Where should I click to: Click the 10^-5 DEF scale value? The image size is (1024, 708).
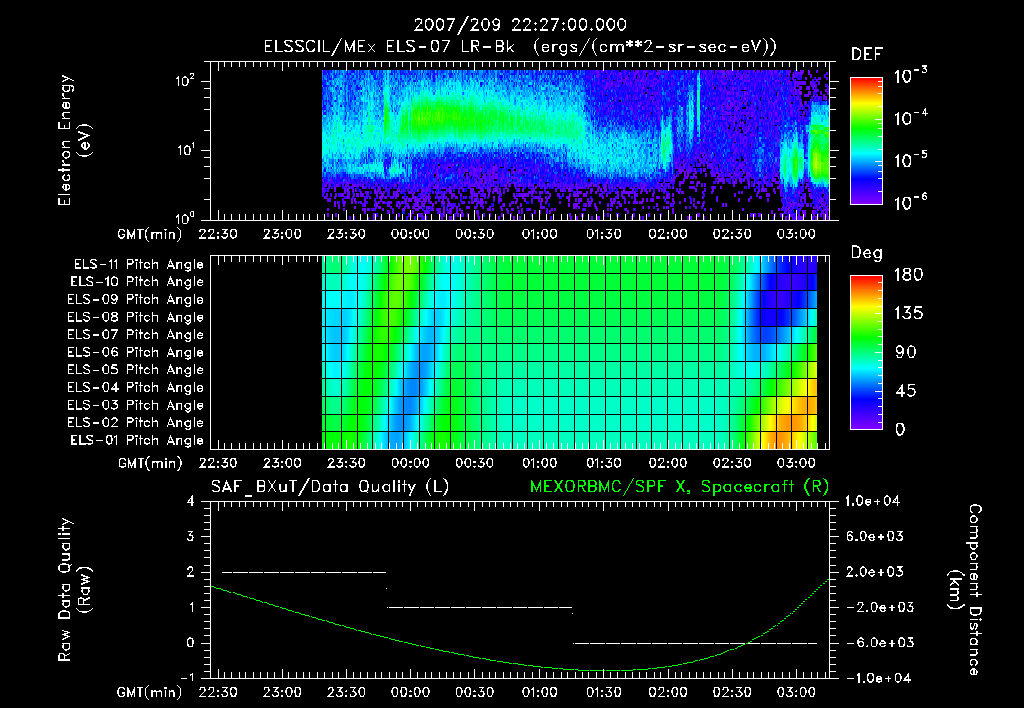pyautogui.click(x=910, y=160)
